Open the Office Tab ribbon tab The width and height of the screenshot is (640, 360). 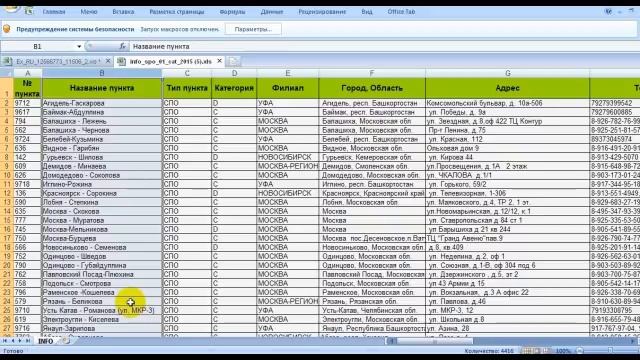pos(401,12)
